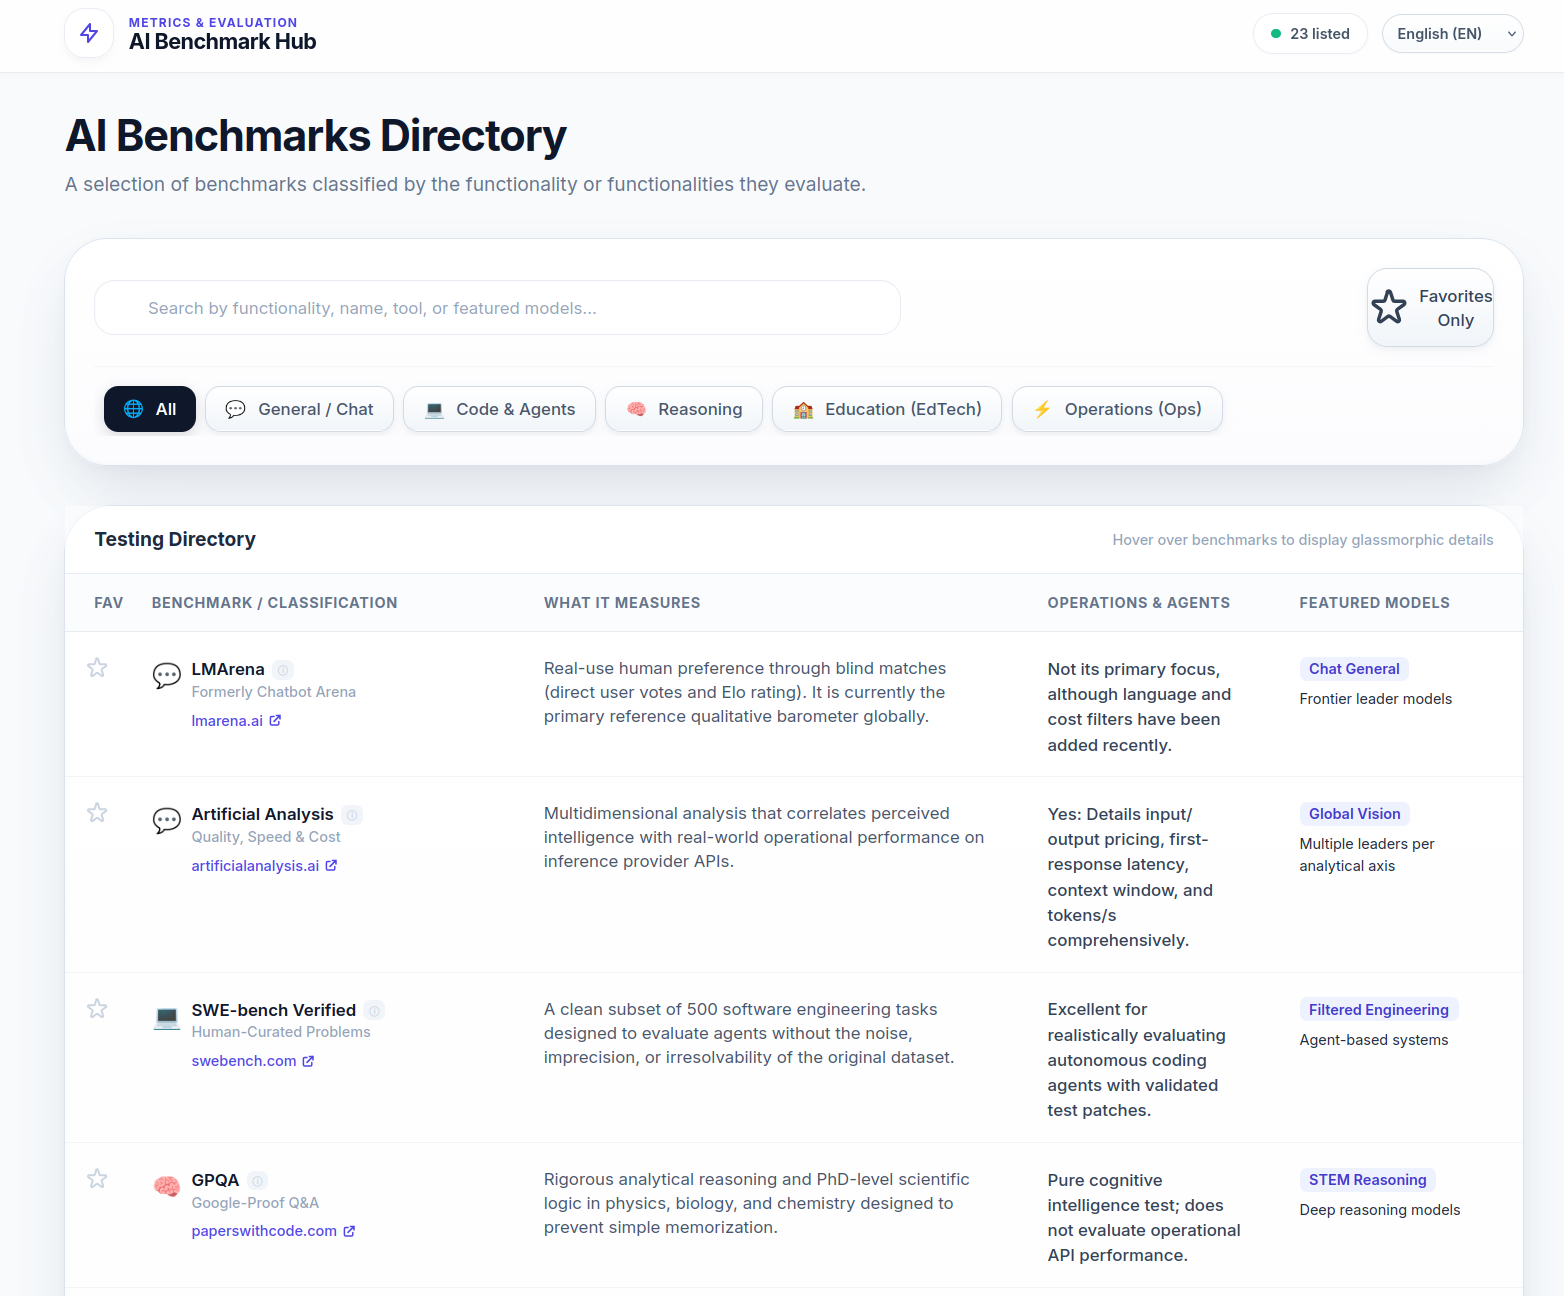Screen dimensions: 1564x1296
Task: Click the benchmark search input field
Action: [497, 308]
